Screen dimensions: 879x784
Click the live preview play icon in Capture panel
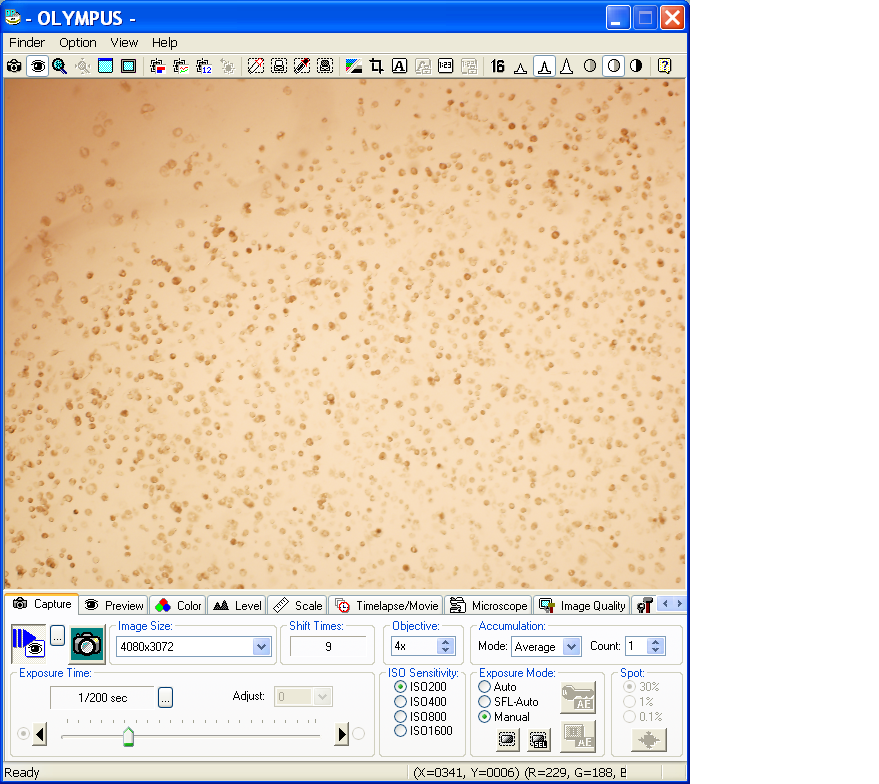(x=28, y=643)
